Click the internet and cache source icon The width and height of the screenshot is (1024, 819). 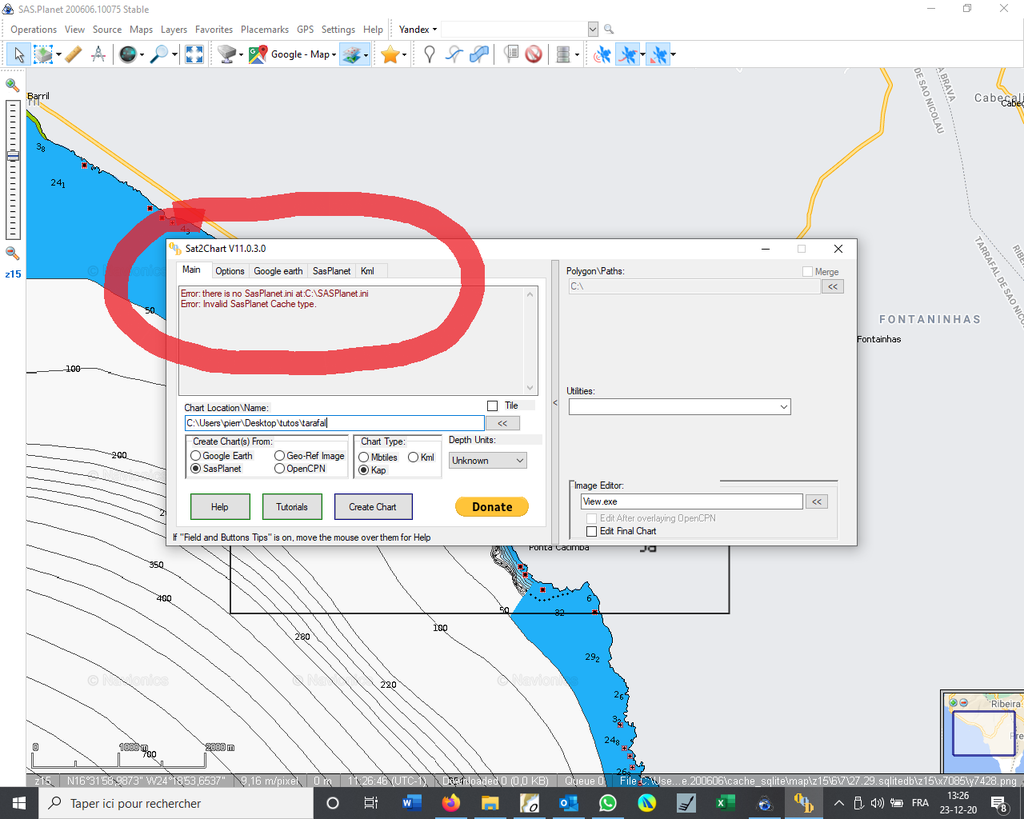tap(227, 55)
